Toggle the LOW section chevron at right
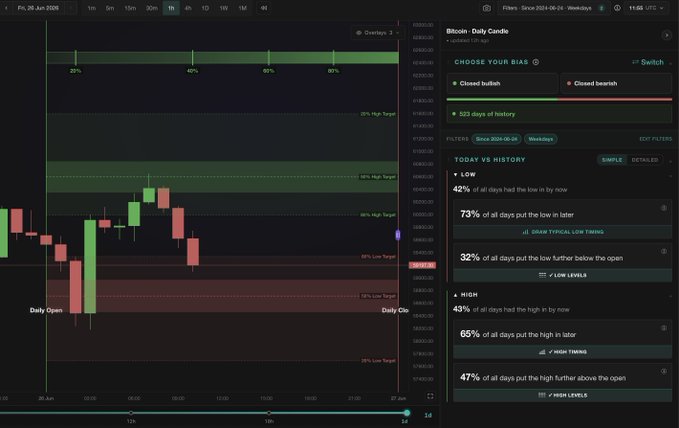Screen dimensions: 679x428 670,175
